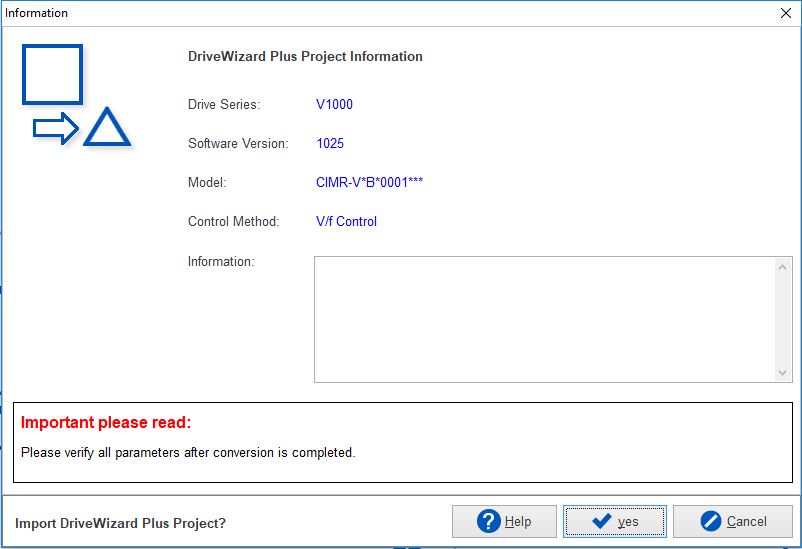Click the Software Version label
The image size is (802, 549).
pyautogui.click(x=238, y=143)
